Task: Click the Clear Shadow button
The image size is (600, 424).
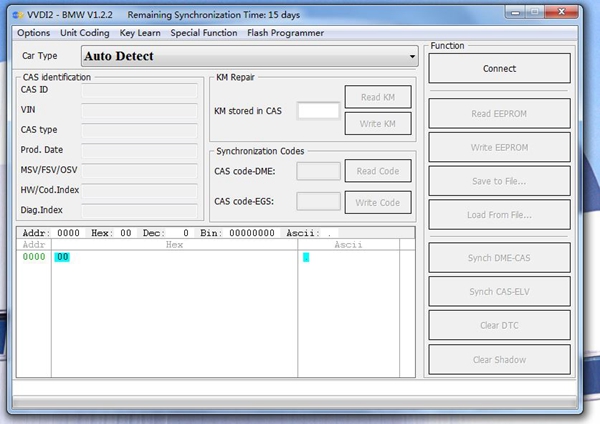Action: (499, 360)
